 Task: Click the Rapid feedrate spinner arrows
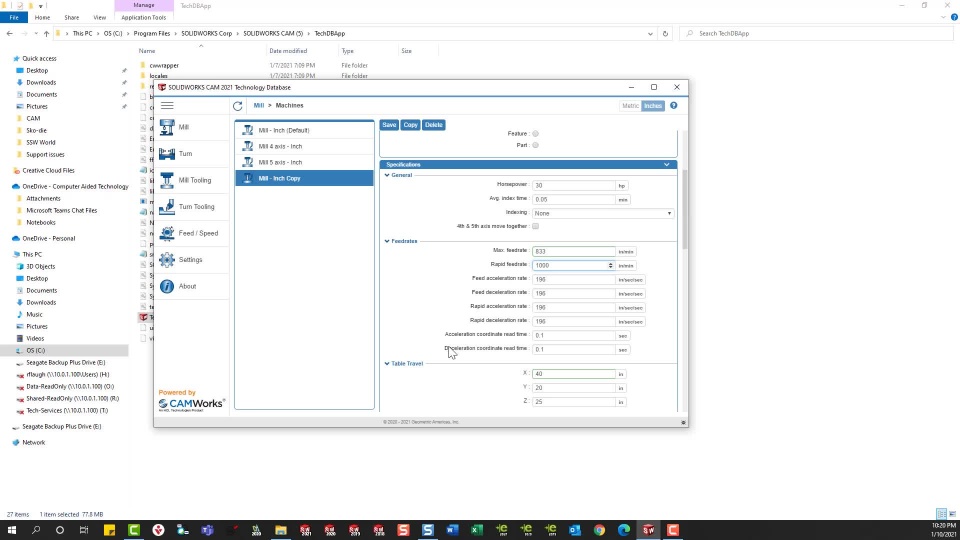610,266
